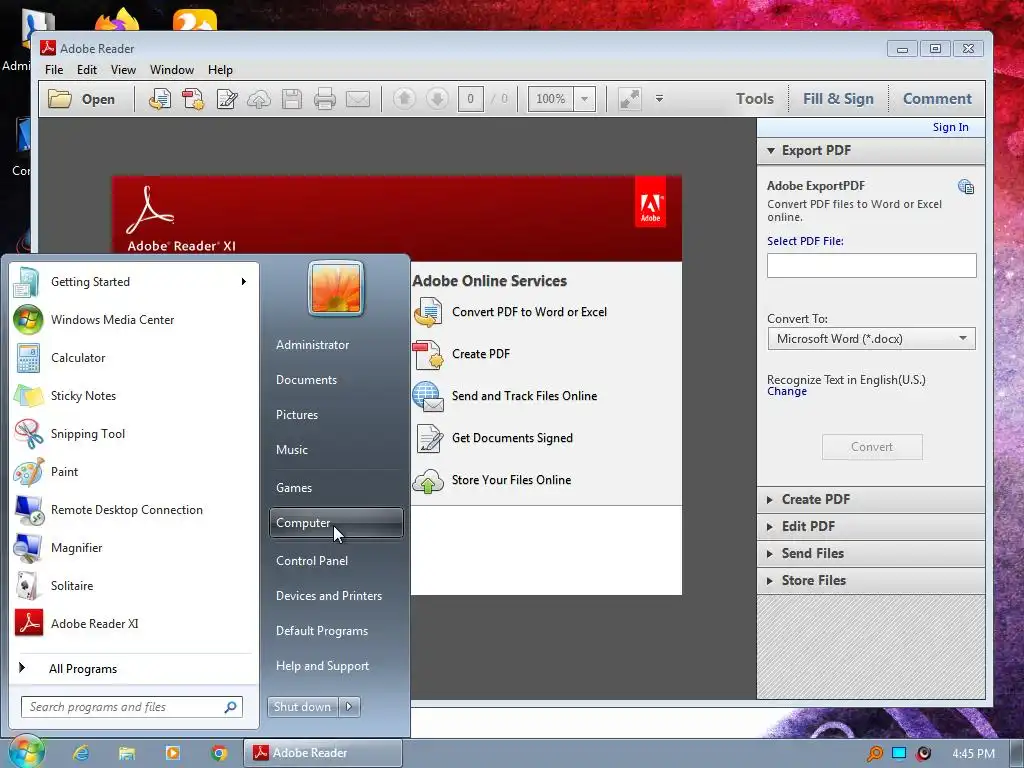
Task: Open the Shut down options arrow
Action: click(349, 707)
